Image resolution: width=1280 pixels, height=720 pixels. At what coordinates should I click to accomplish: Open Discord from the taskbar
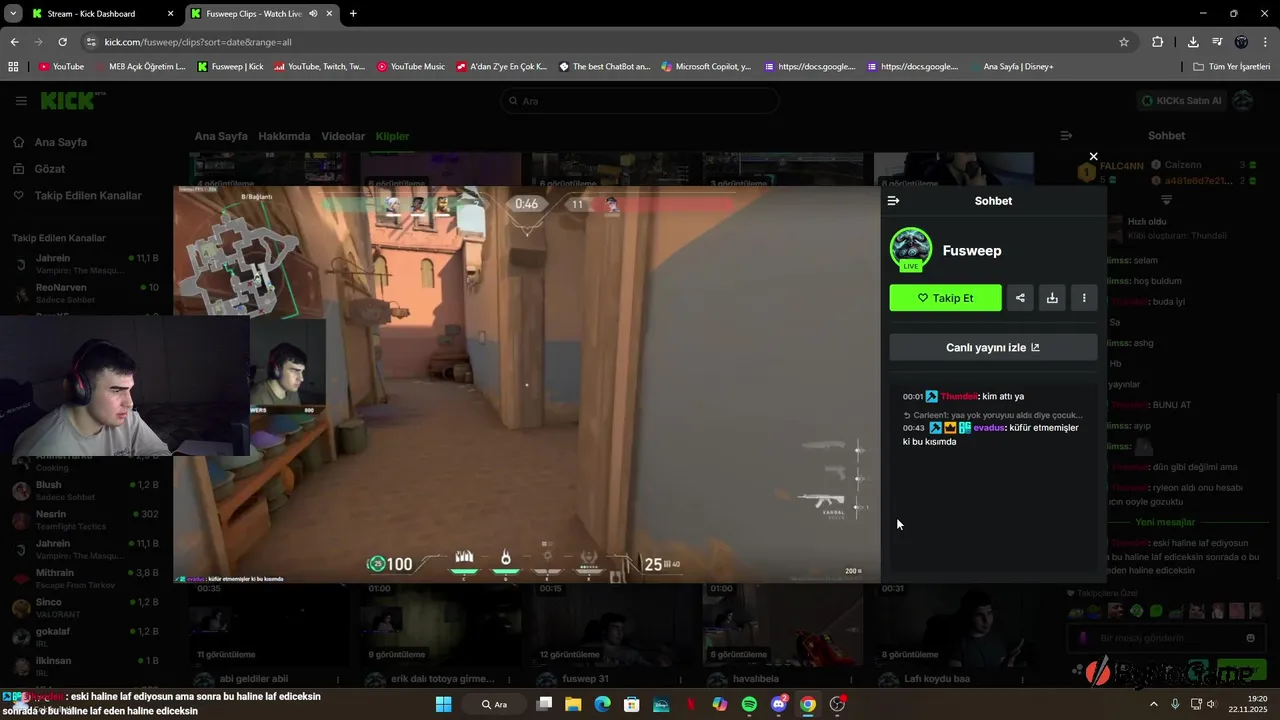pyautogui.click(x=779, y=704)
